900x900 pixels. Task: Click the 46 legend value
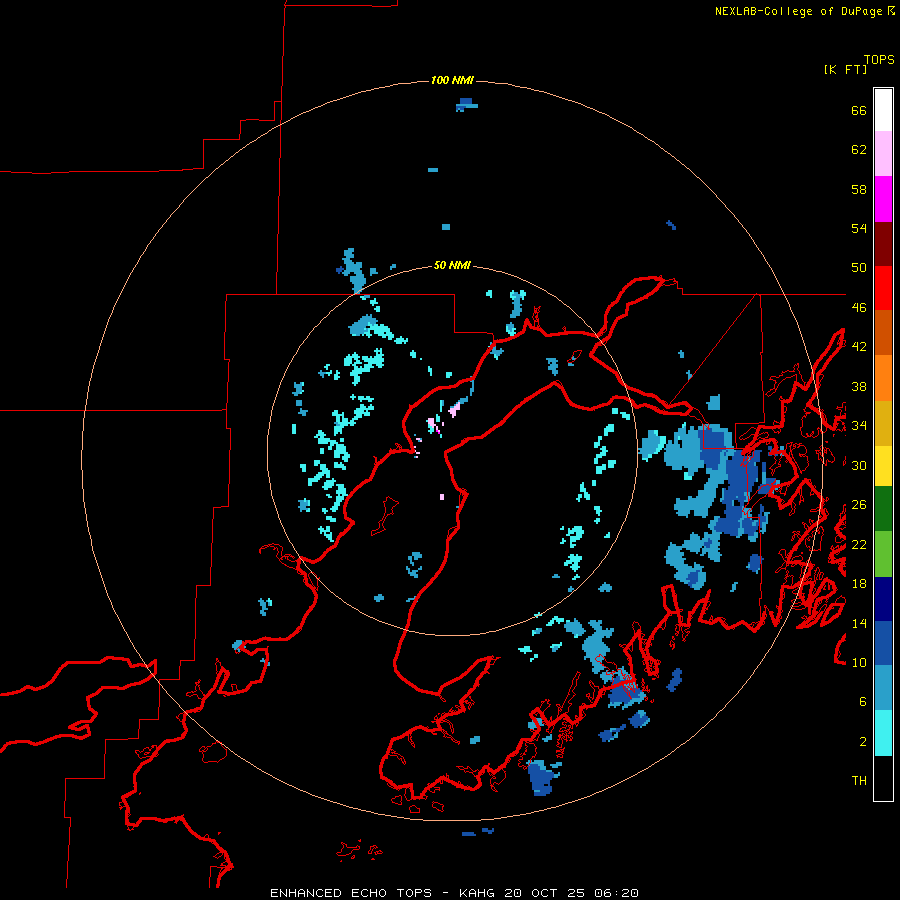pyautogui.click(x=859, y=308)
